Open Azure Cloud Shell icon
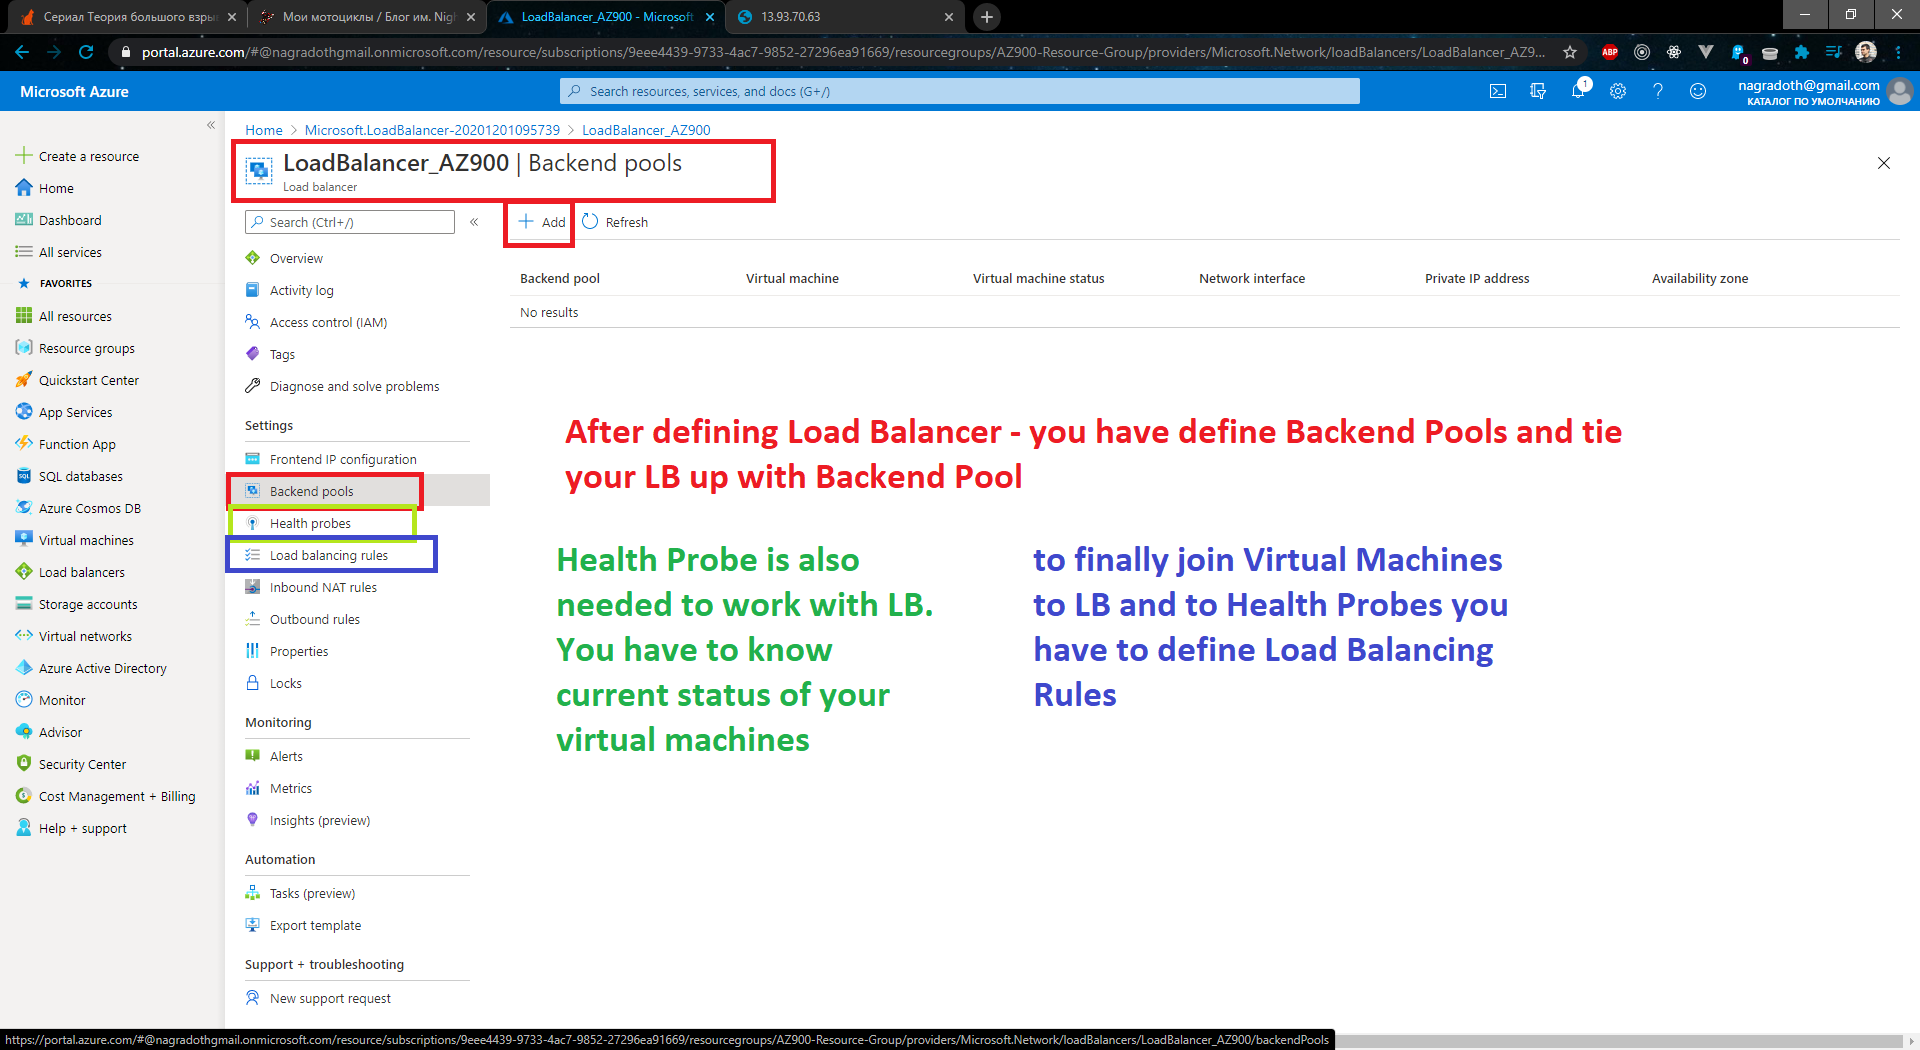The image size is (1920, 1050). (1497, 91)
